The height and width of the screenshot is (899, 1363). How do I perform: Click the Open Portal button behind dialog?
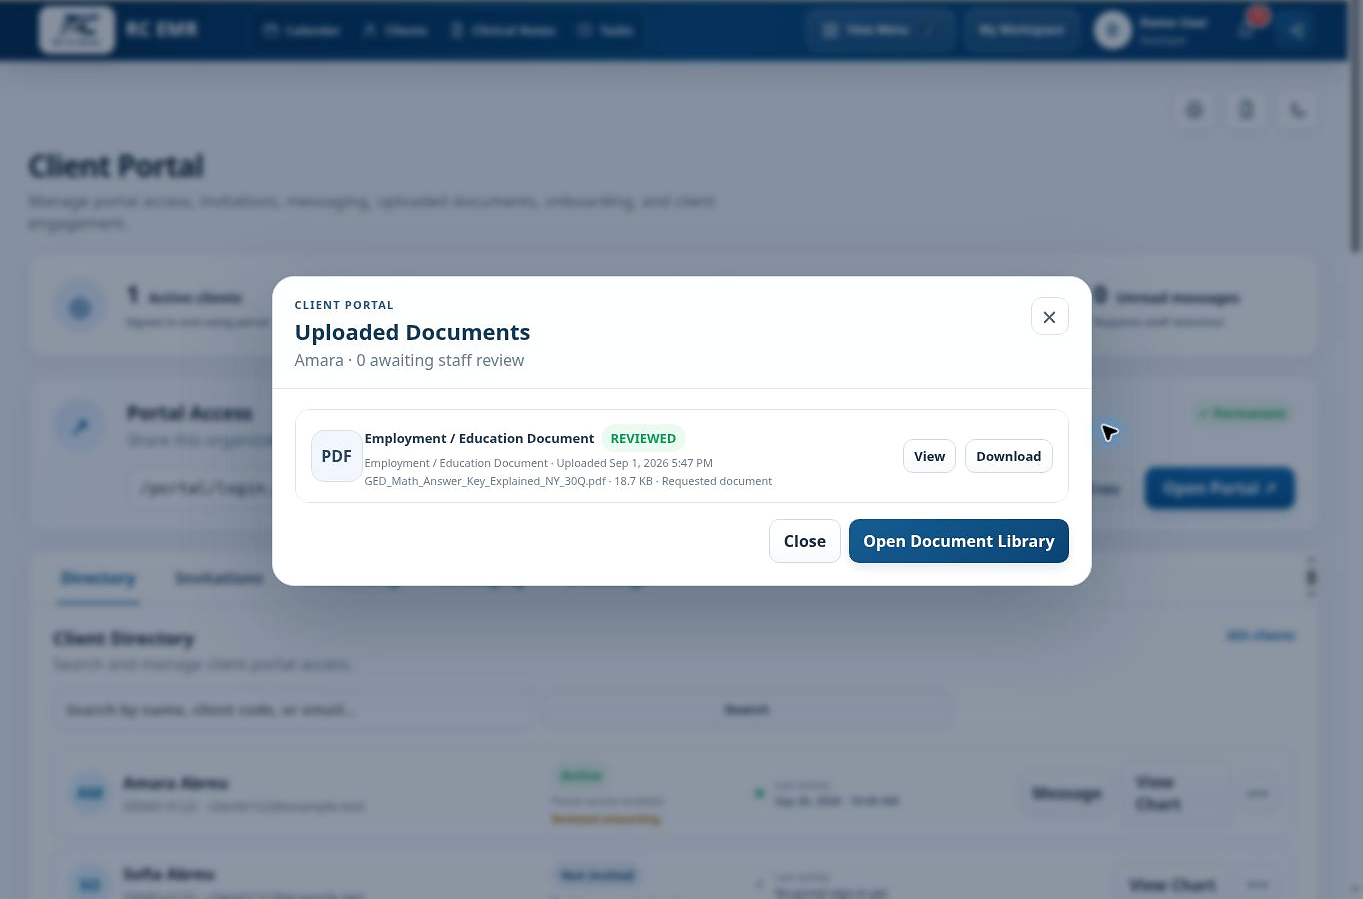point(1219,488)
